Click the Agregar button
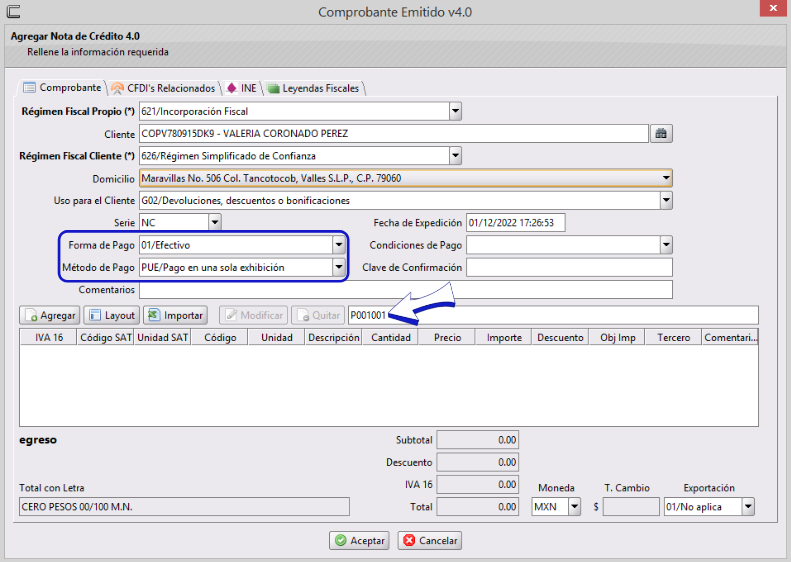 click(50, 315)
